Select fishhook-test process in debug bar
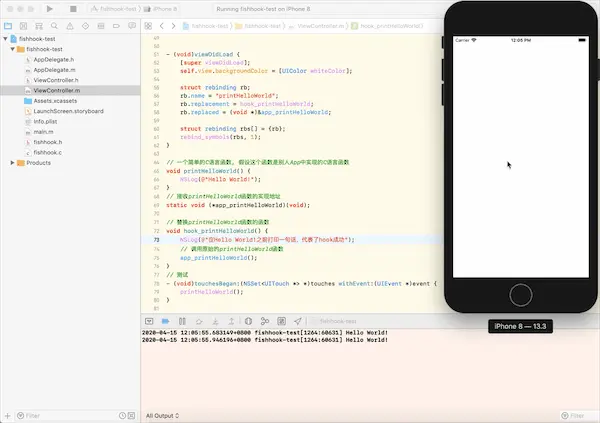 [334, 321]
